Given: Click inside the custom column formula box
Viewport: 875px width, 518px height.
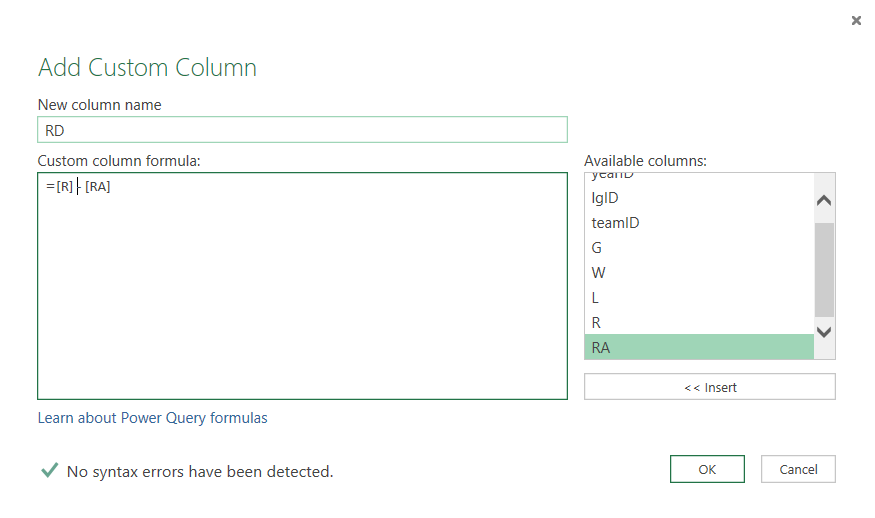Looking at the screenshot, I should coord(302,290).
